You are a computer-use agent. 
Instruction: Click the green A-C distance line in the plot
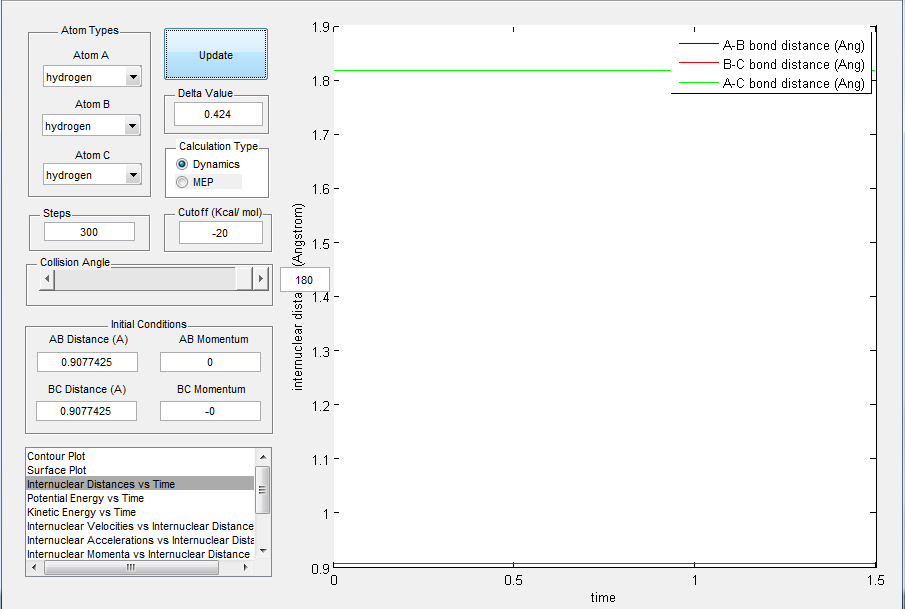(502, 70)
